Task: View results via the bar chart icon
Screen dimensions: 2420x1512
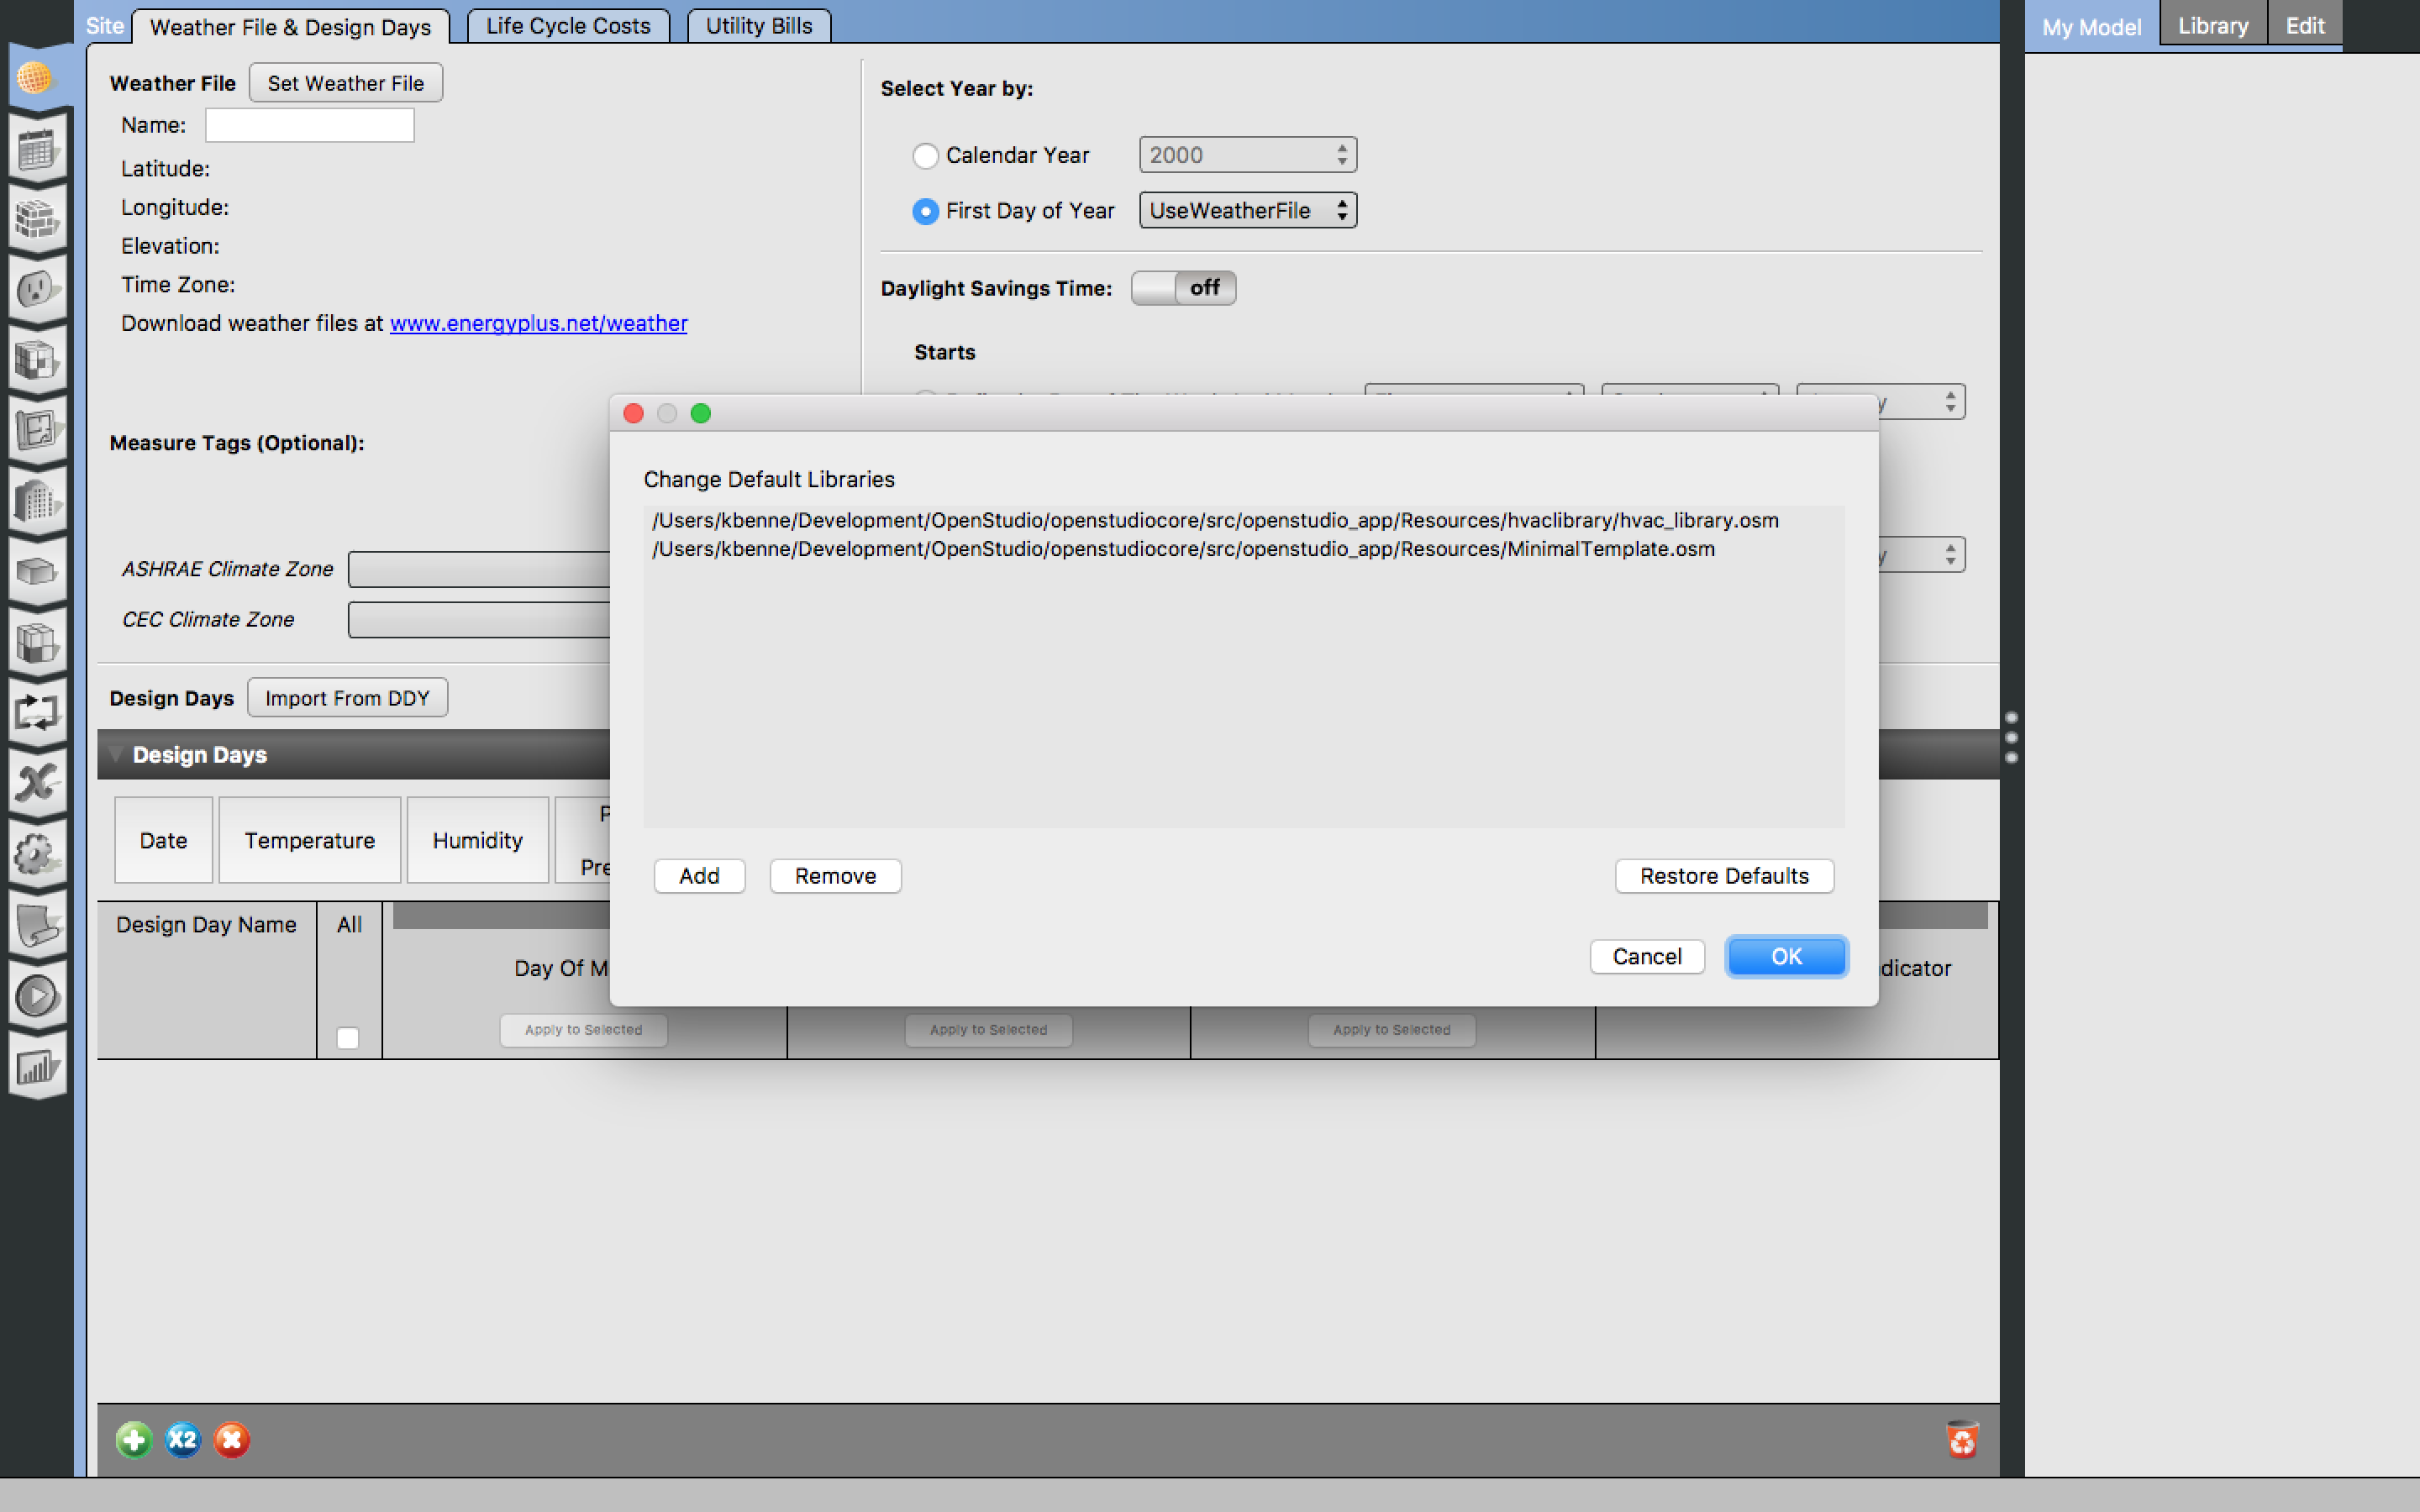Action: click(37, 1068)
